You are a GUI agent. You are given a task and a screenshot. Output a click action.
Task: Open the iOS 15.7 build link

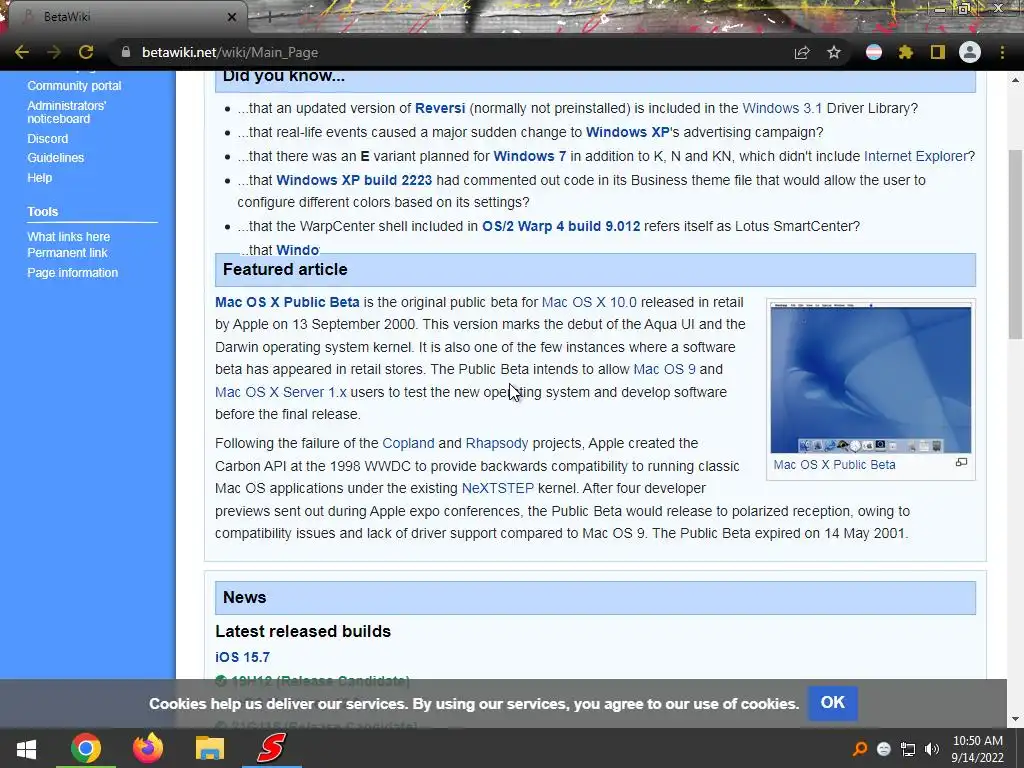tap(242, 657)
